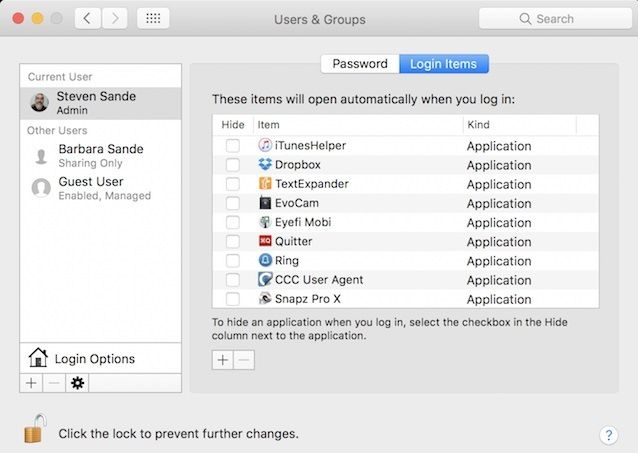Click the TextExpander app icon

coord(265,184)
